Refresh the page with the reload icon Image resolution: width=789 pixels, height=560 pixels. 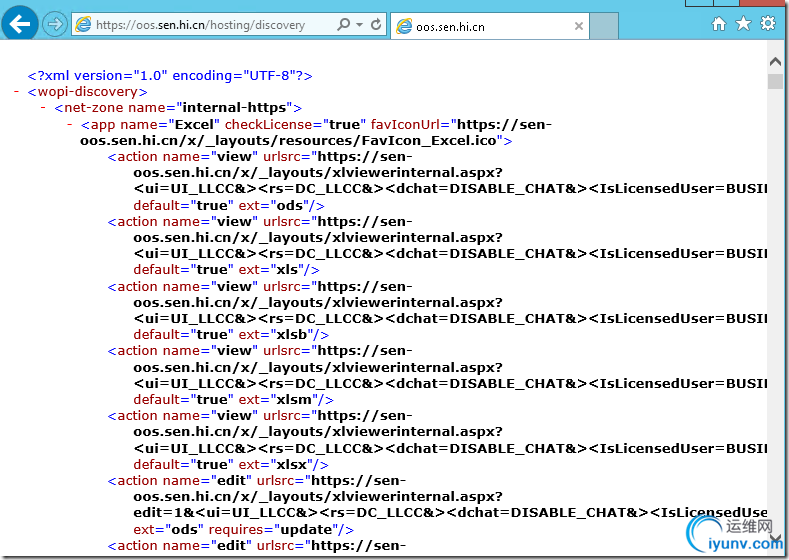pos(376,24)
